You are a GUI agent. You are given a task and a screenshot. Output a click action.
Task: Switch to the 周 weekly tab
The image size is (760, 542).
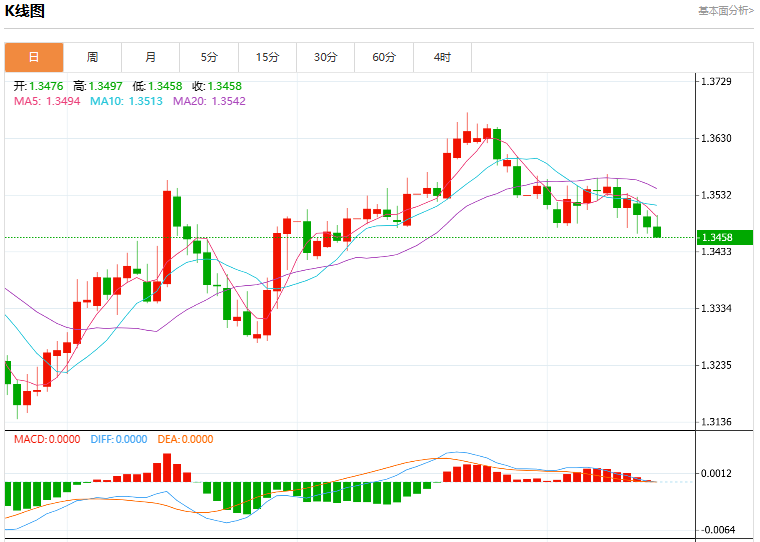click(x=93, y=57)
